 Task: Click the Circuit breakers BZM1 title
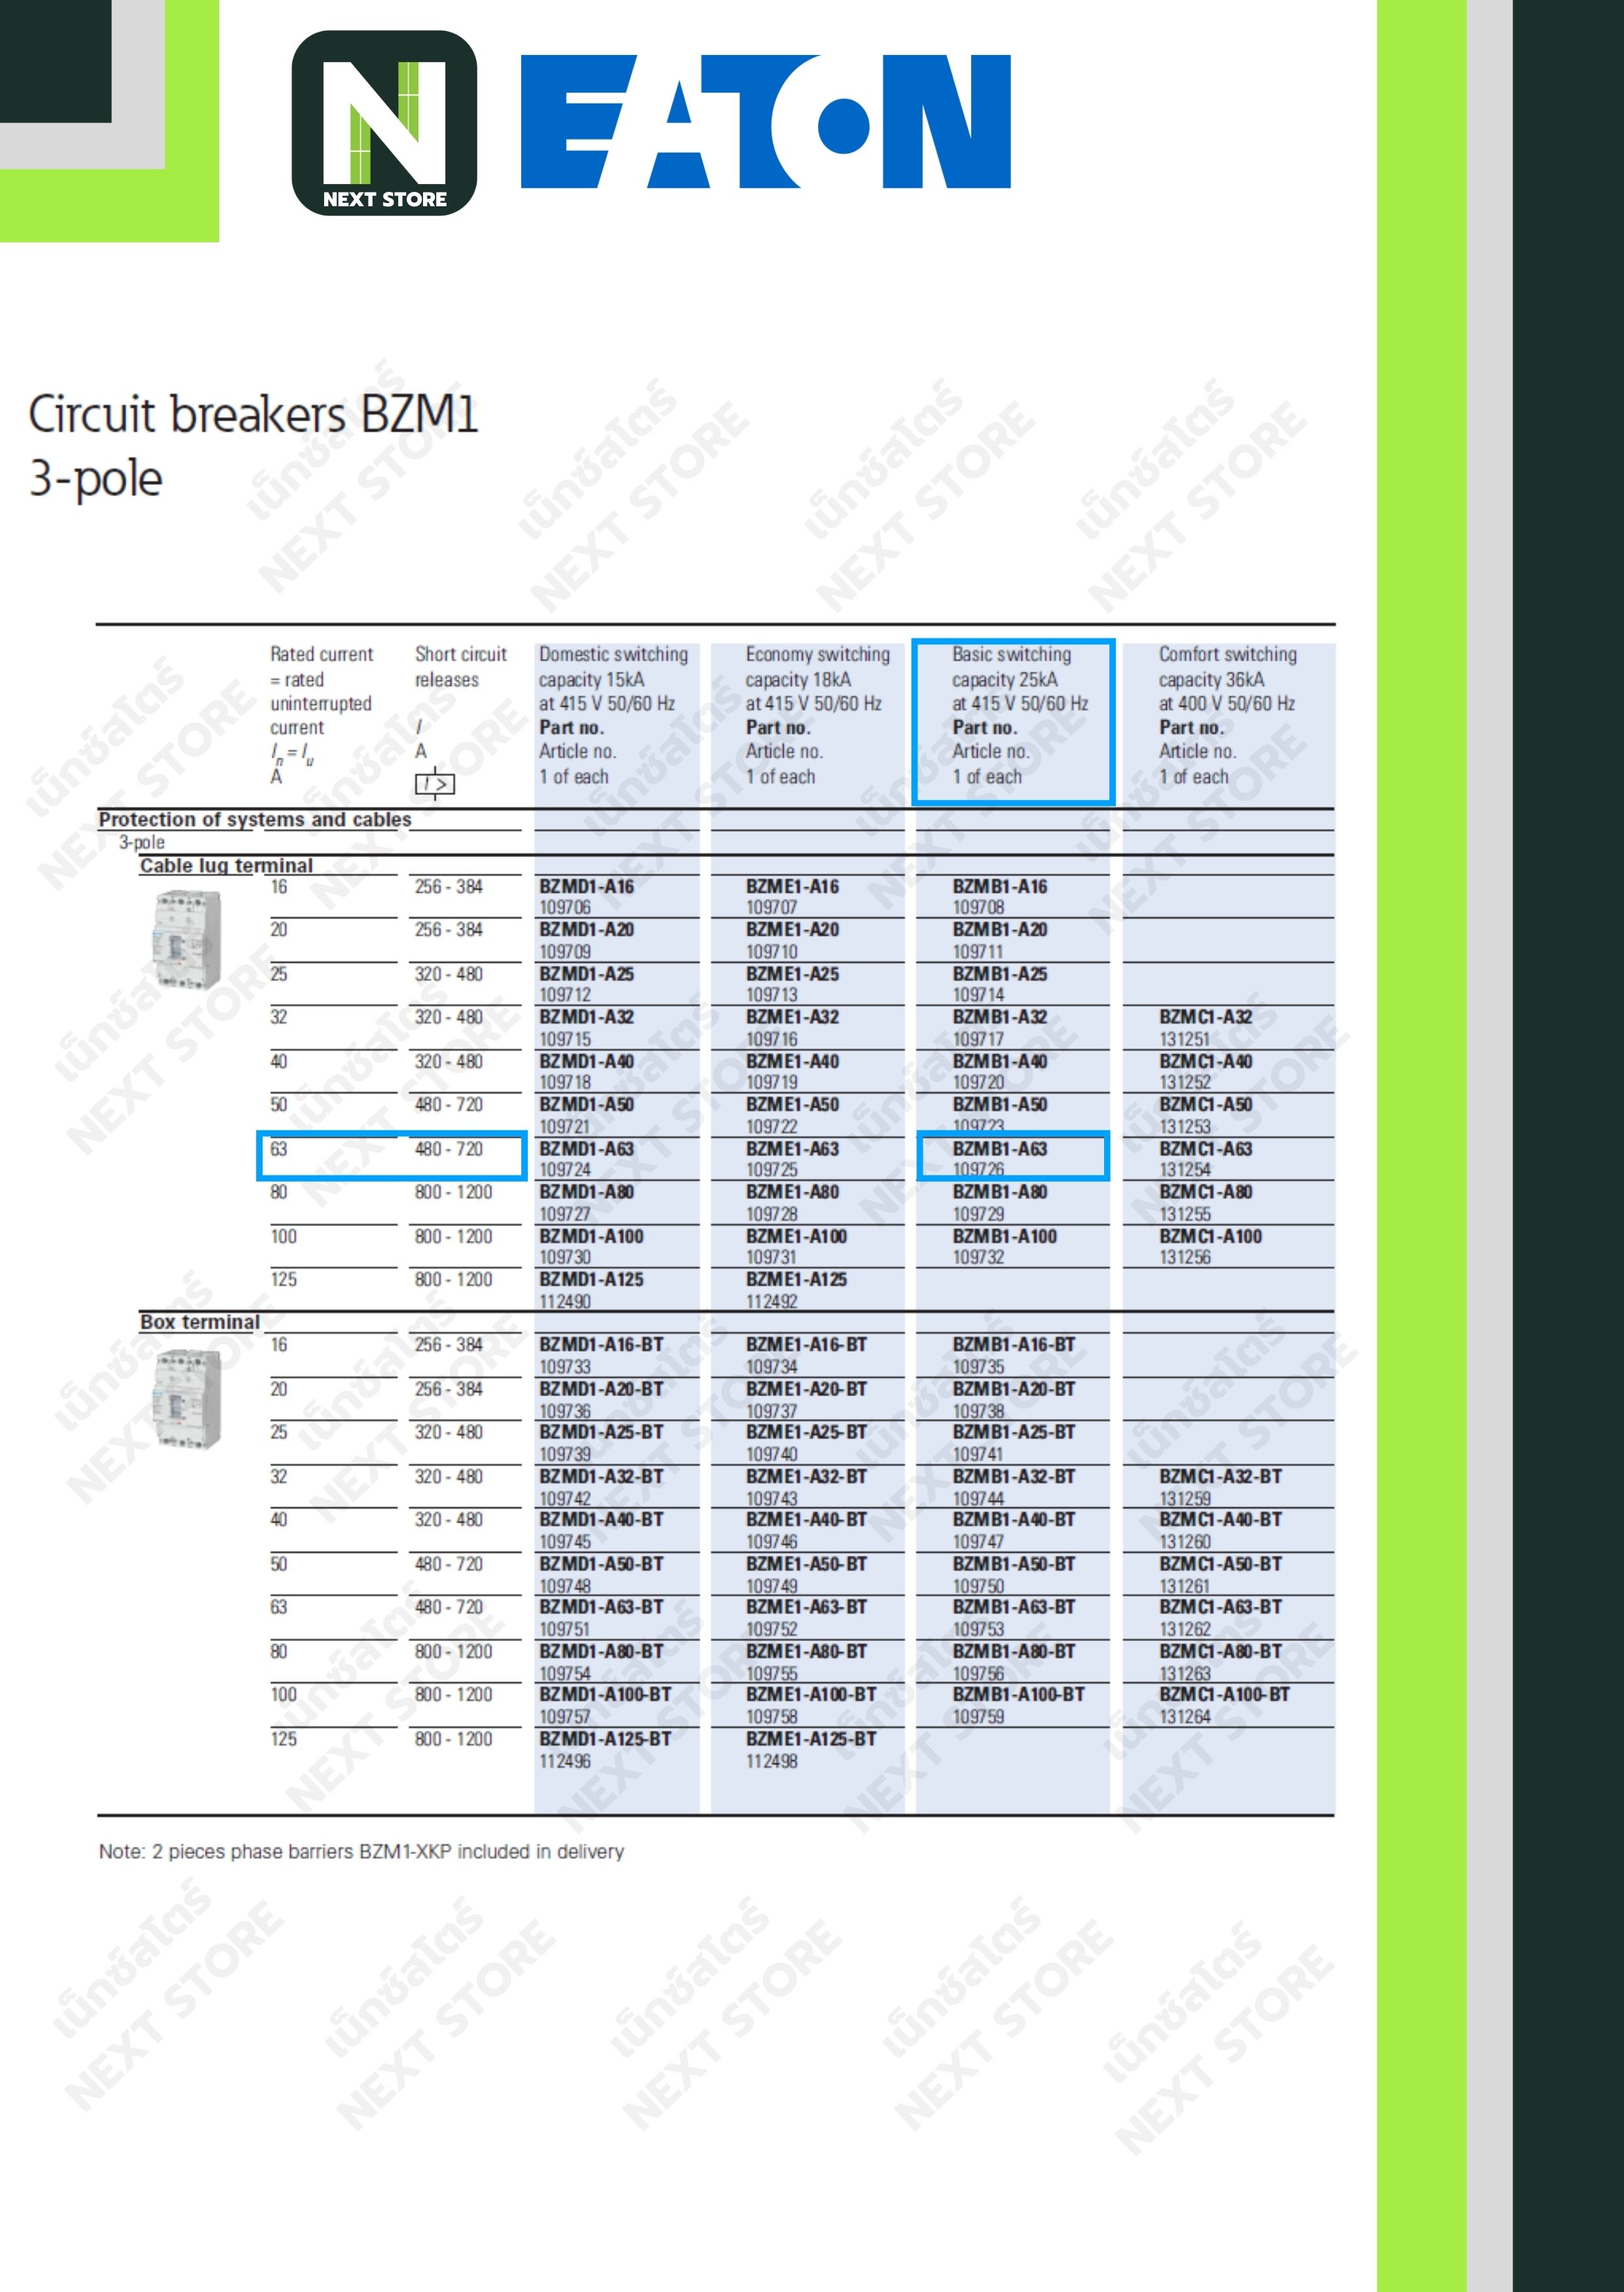[253, 414]
